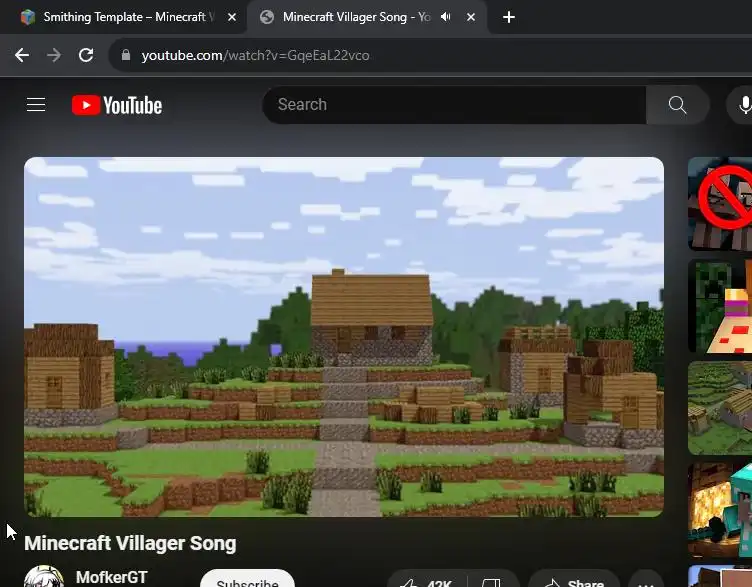Image resolution: width=752 pixels, height=587 pixels.
Task: Go forward with browser forward arrow
Action: (x=54, y=55)
